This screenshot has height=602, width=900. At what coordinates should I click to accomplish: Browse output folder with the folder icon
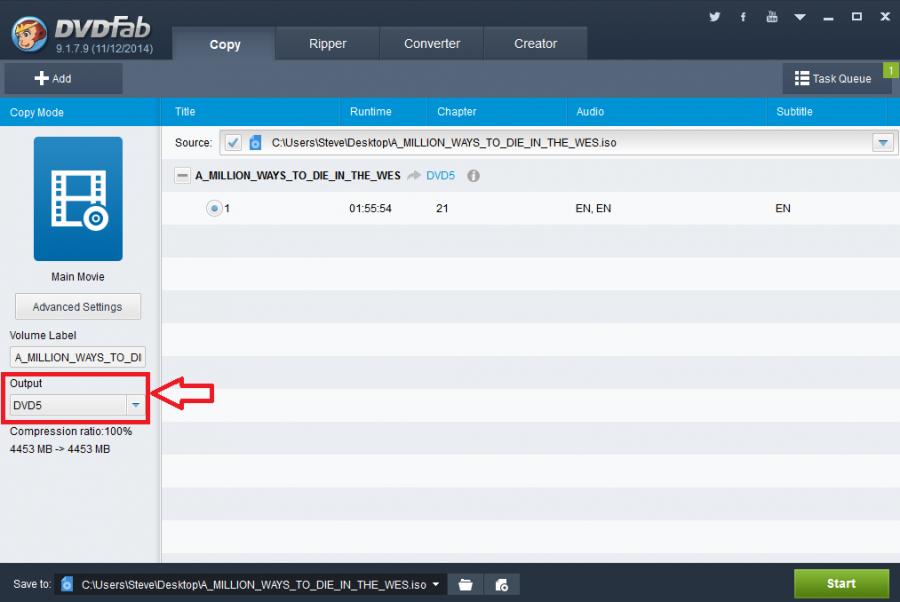tap(465, 584)
